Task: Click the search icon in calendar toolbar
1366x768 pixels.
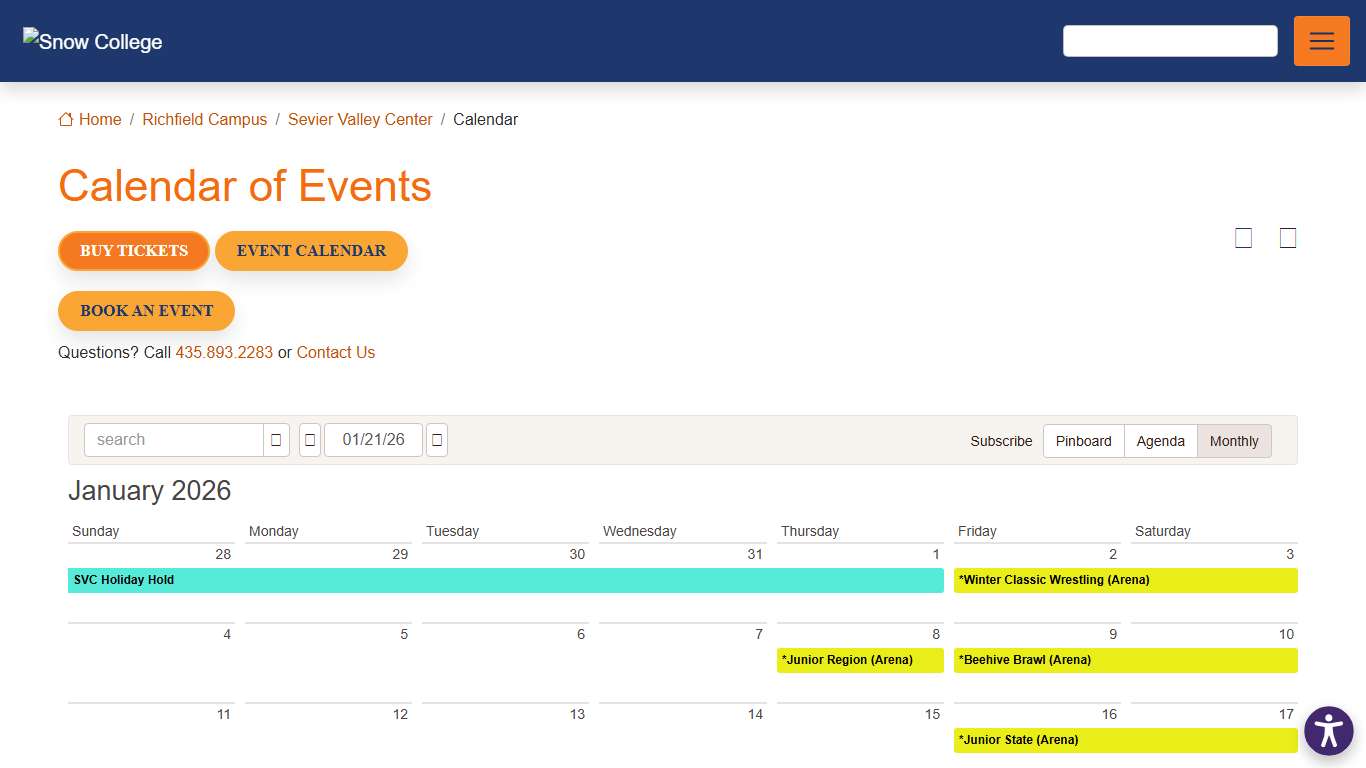Action: coord(275,440)
